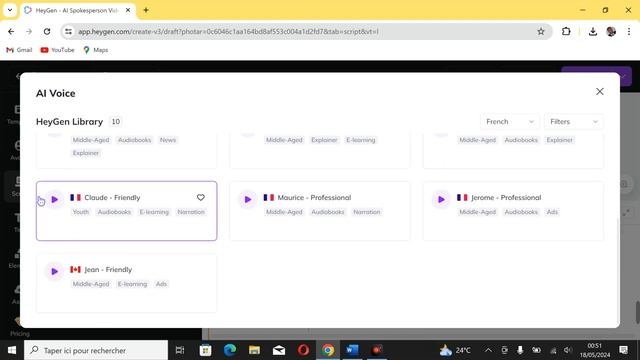Open Microsoft Store from the taskbar
Screen dimensions: 640x360
205,350
